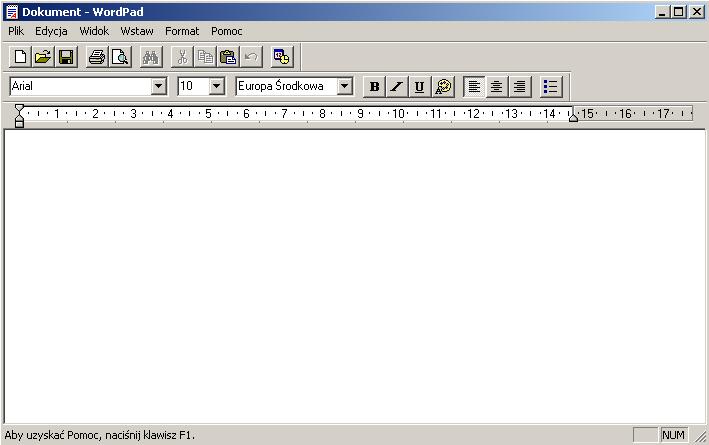
Task: Align text right
Action: [x=520, y=86]
